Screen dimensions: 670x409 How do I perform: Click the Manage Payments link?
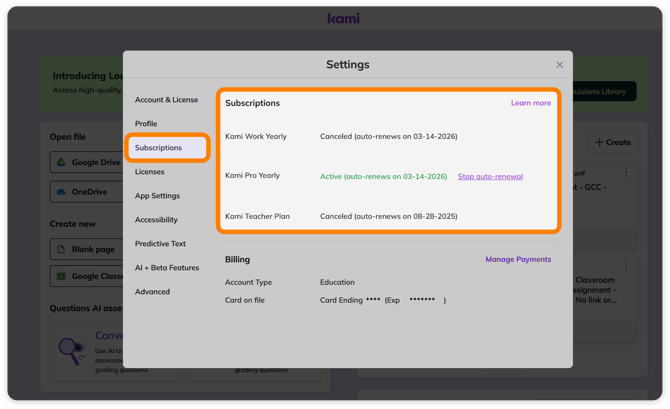click(x=518, y=259)
